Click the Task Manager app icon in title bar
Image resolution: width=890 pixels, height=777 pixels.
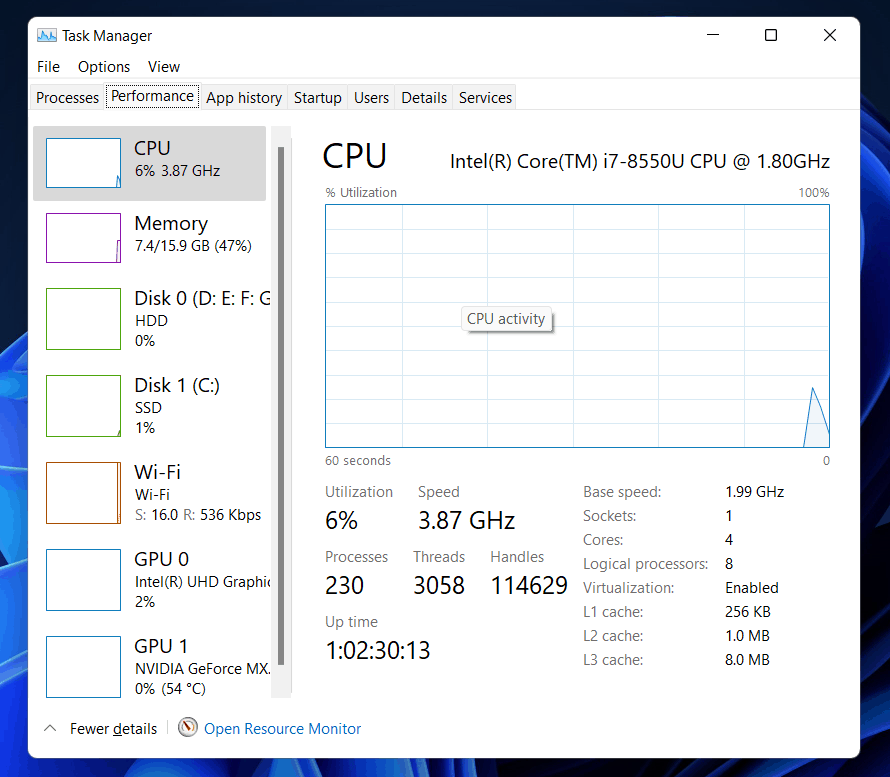click(47, 36)
